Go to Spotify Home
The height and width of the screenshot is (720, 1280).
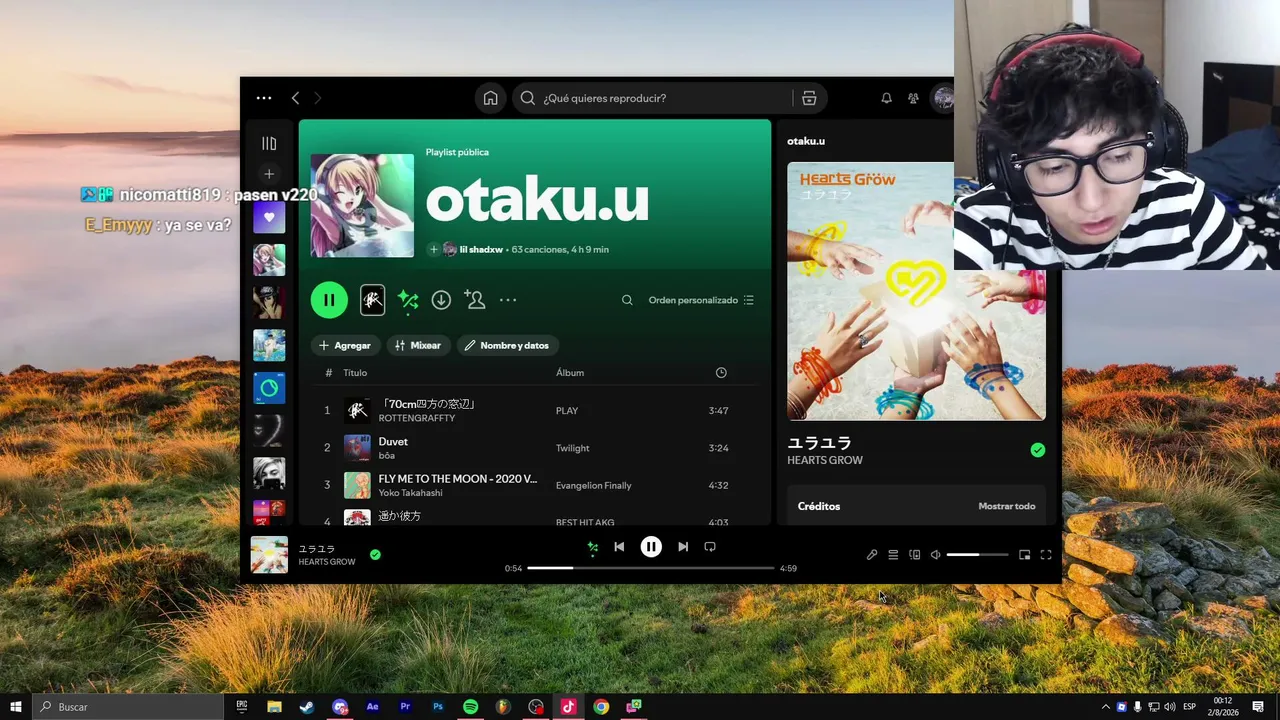[x=490, y=98]
